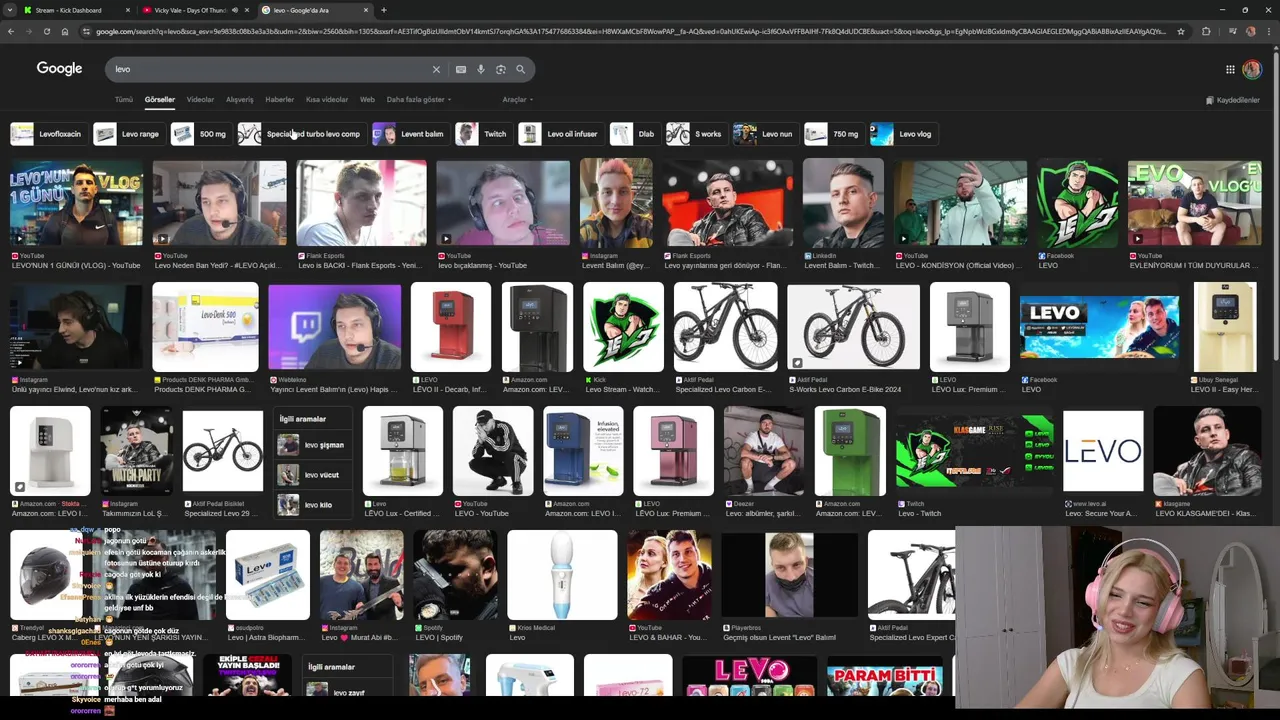Viewport: 1280px width, 720px height.
Task: Mute the Vicky Vale tab audio icon
Action: pos(235,10)
